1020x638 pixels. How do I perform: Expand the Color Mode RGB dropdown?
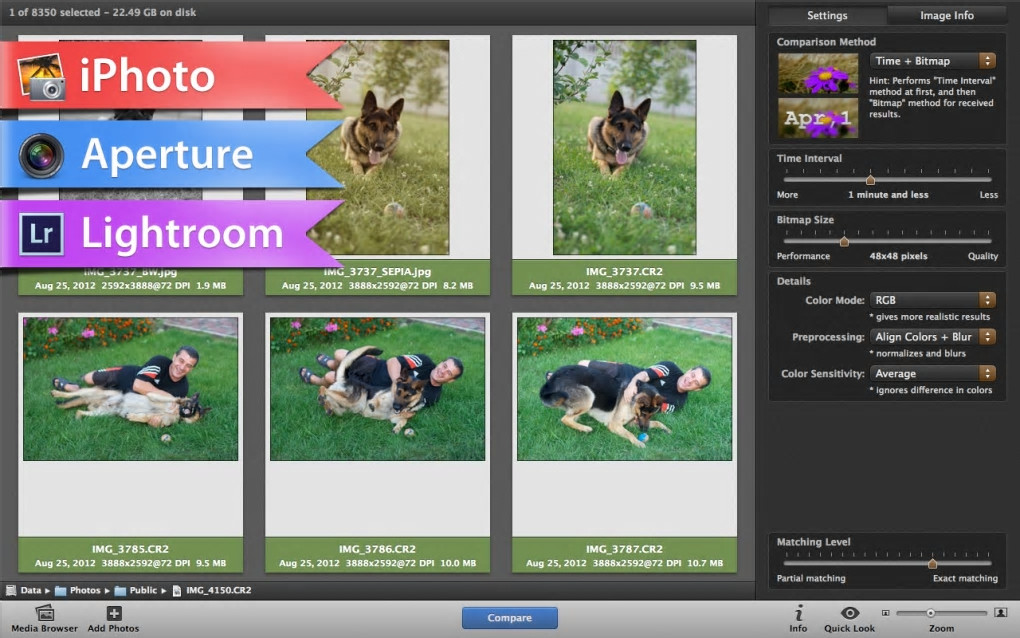point(932,300)
